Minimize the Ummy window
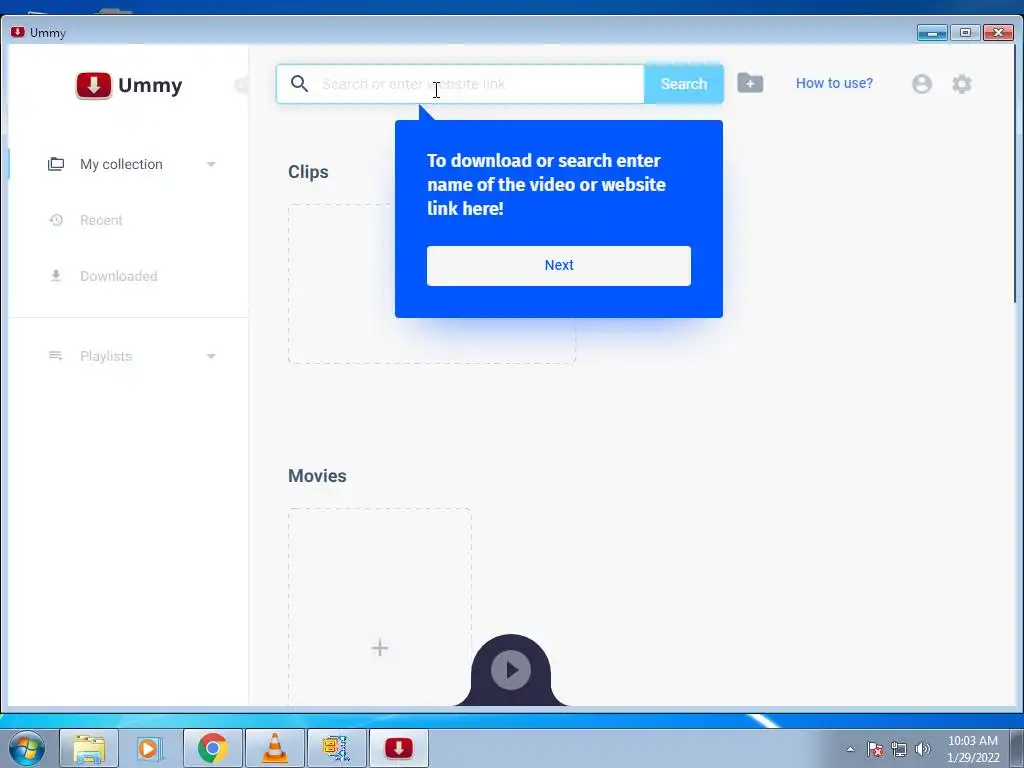The image size is (1024, 768). pos(932,32)
